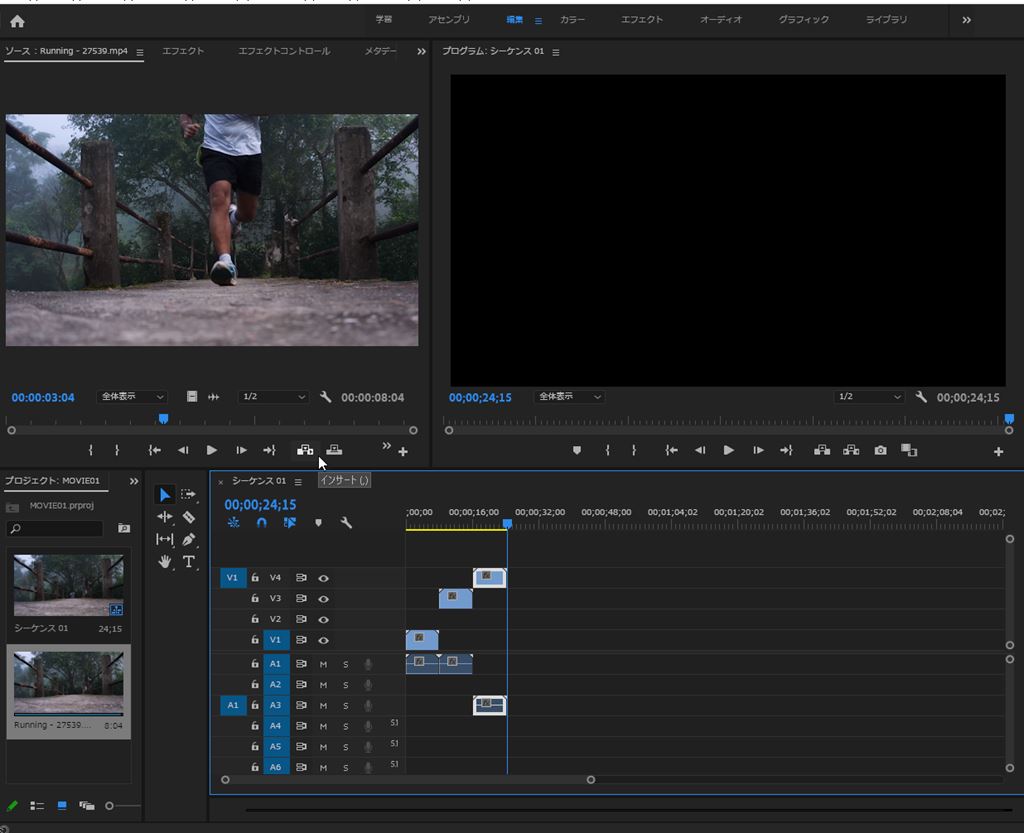Choose the Hand tool
This screenshot has height=833, width=1024.
point(165,562)
